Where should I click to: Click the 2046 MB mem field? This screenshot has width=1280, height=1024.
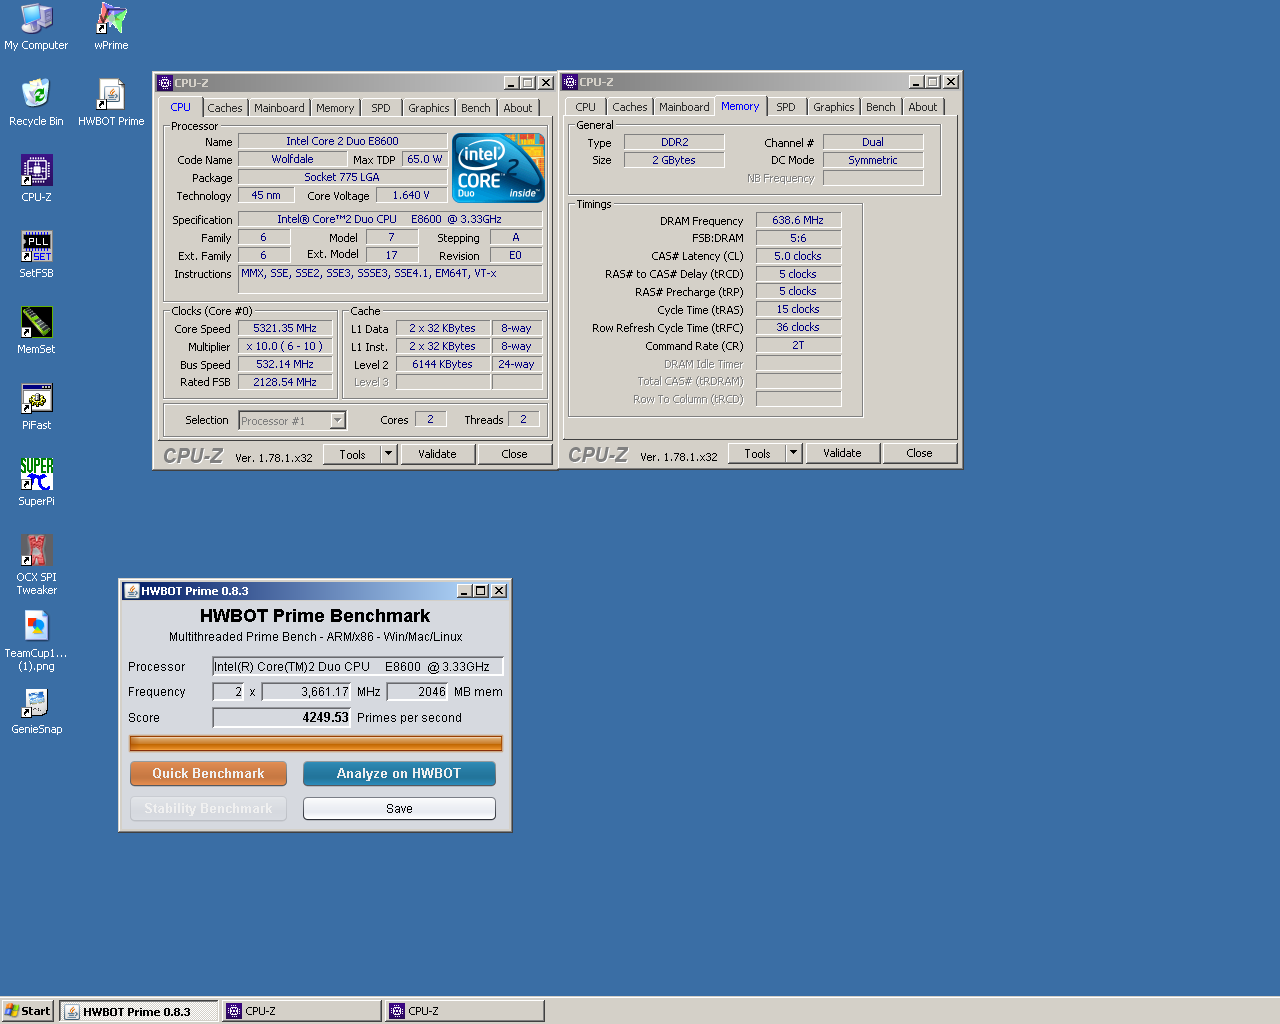pos(417,692)
